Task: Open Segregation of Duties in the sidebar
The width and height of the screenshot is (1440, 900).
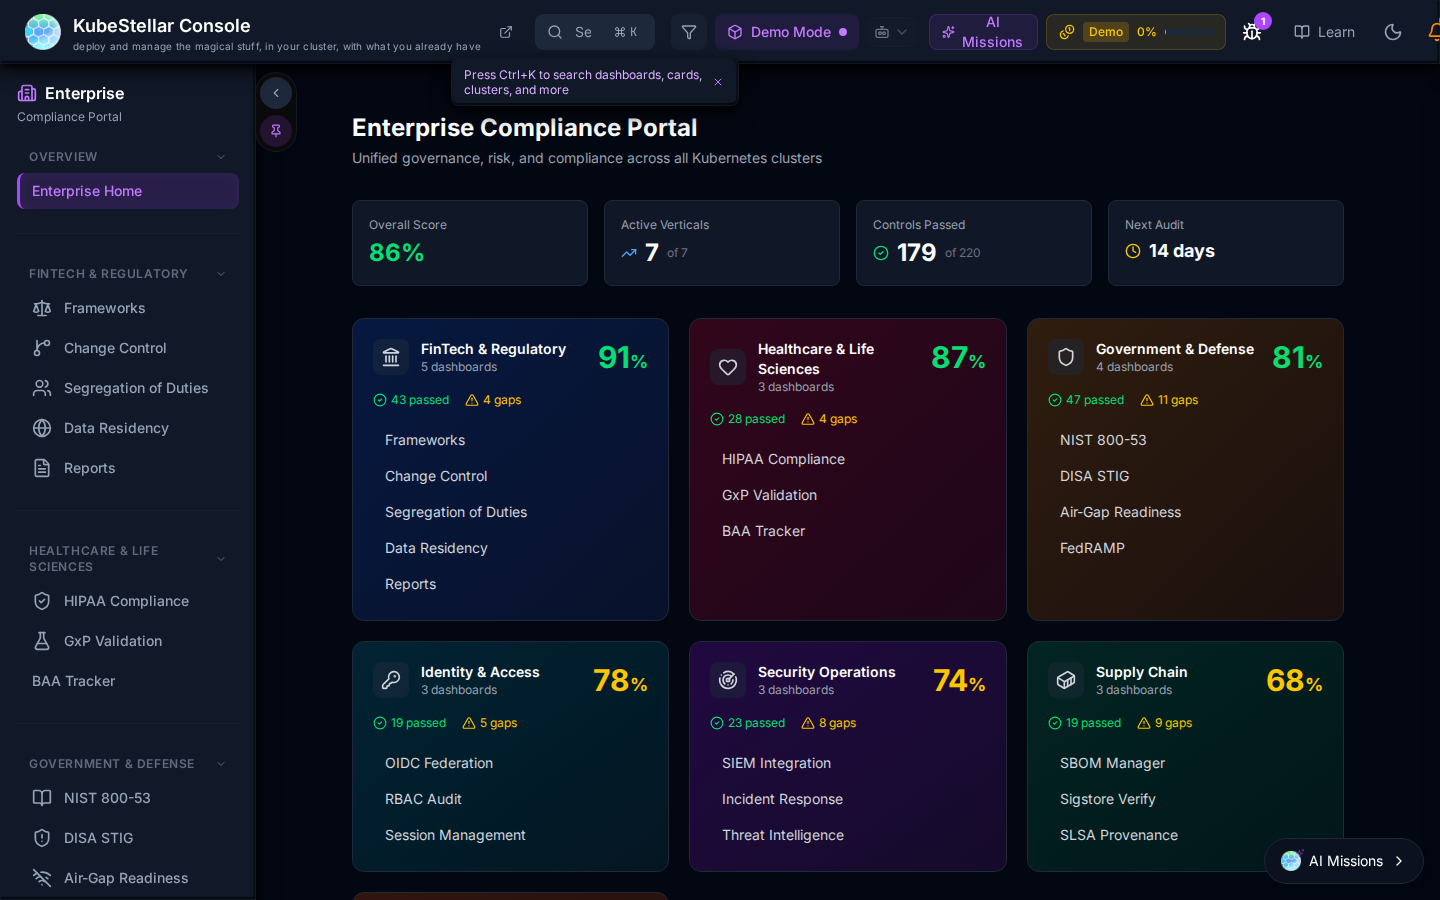Action: [x=136, y=388]
